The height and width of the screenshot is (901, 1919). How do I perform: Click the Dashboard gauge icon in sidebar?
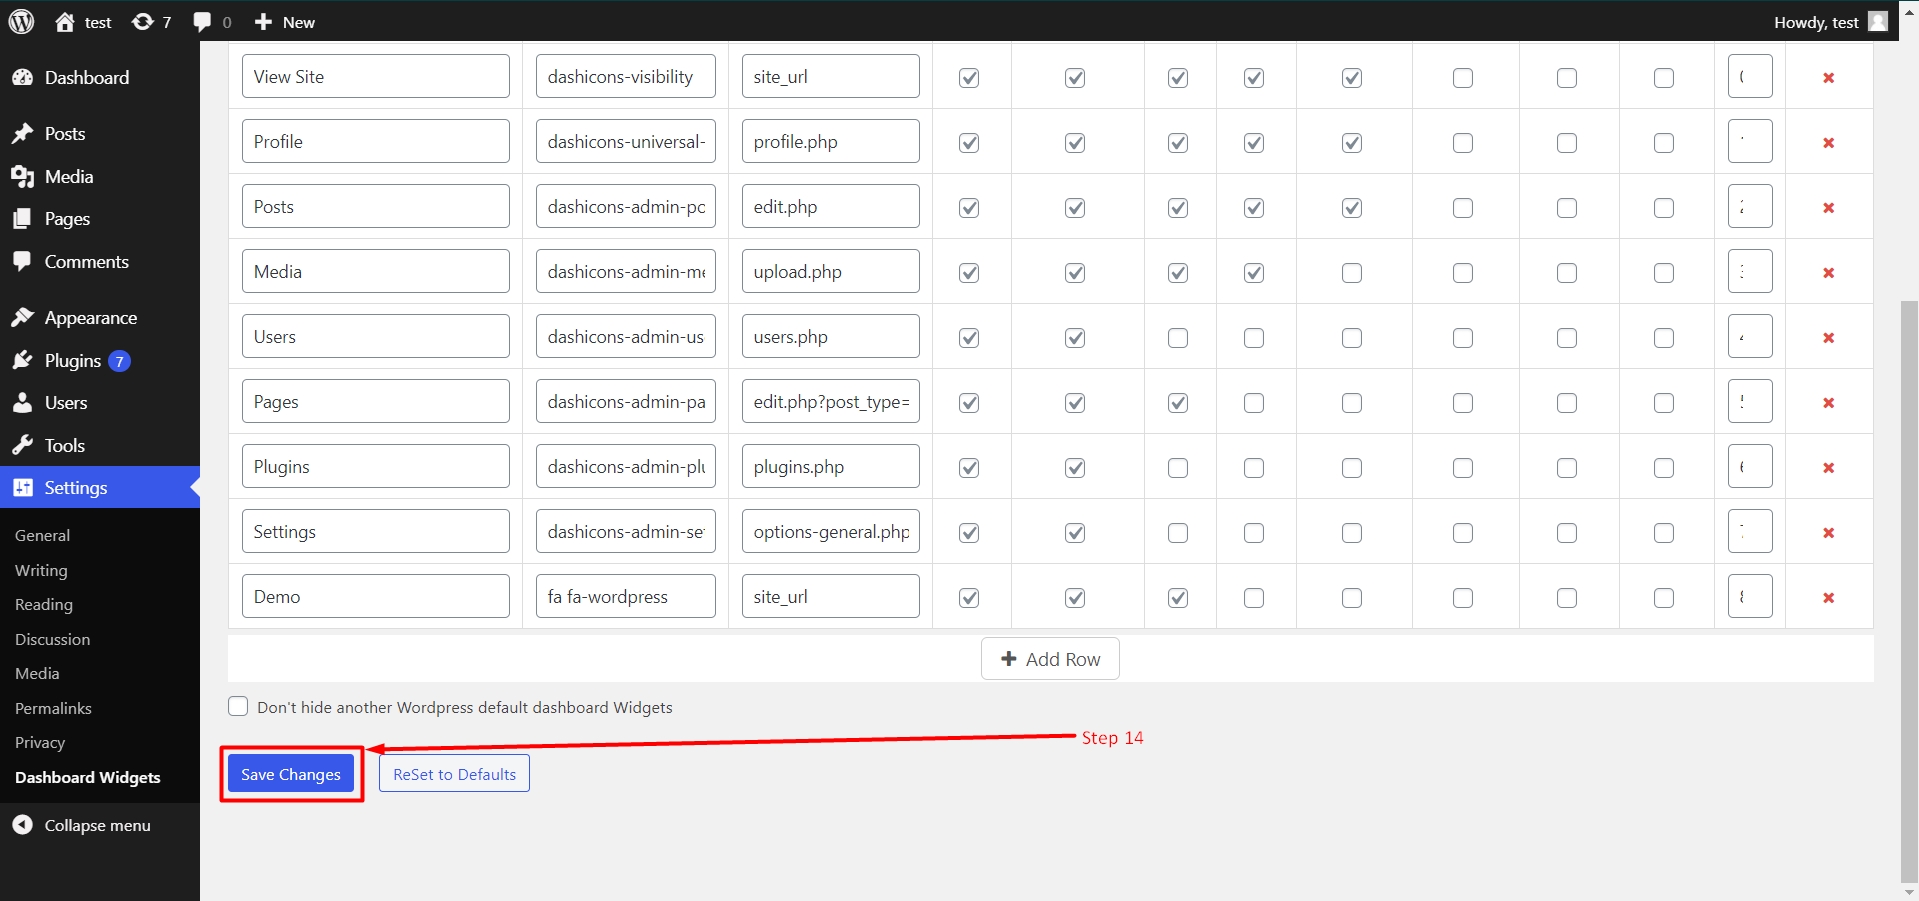(22, 77)
